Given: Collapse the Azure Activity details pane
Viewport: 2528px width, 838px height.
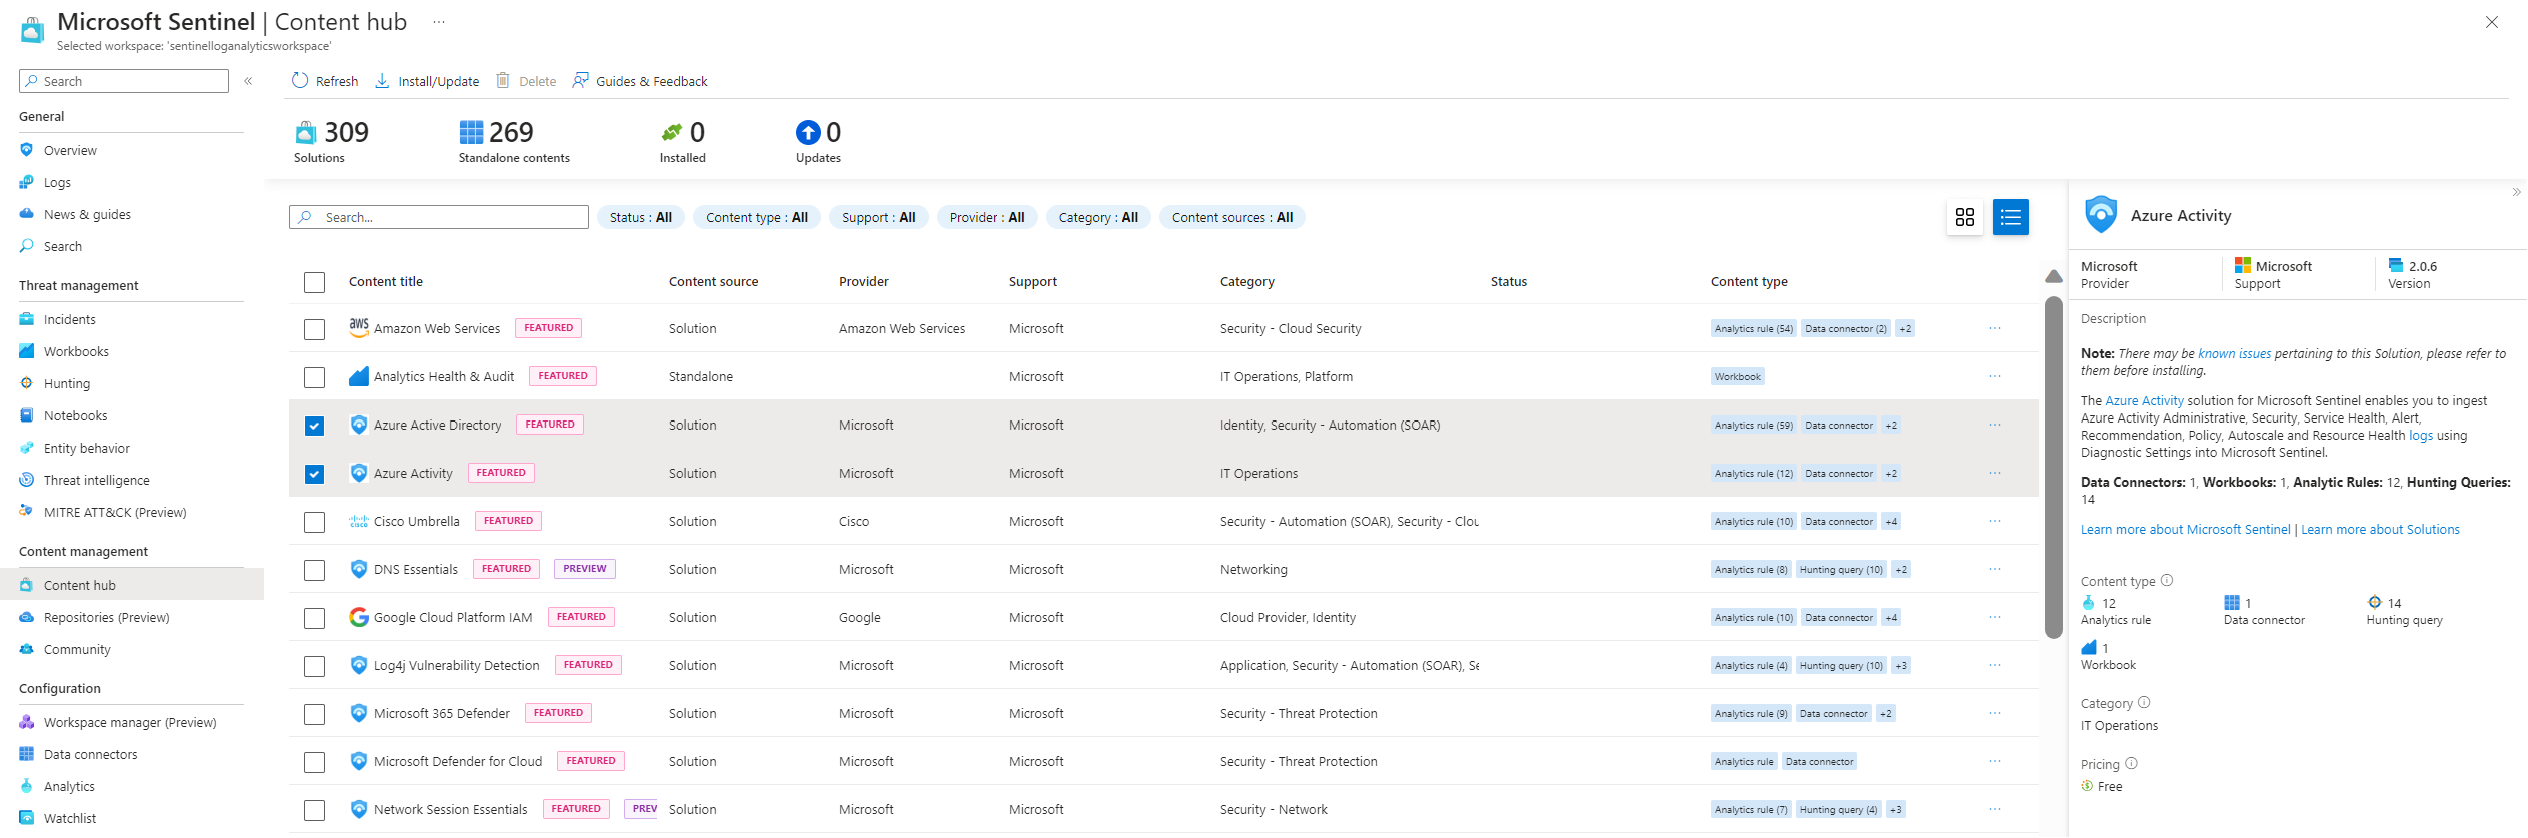Looking at the screenshot, I should [2516, 192].
